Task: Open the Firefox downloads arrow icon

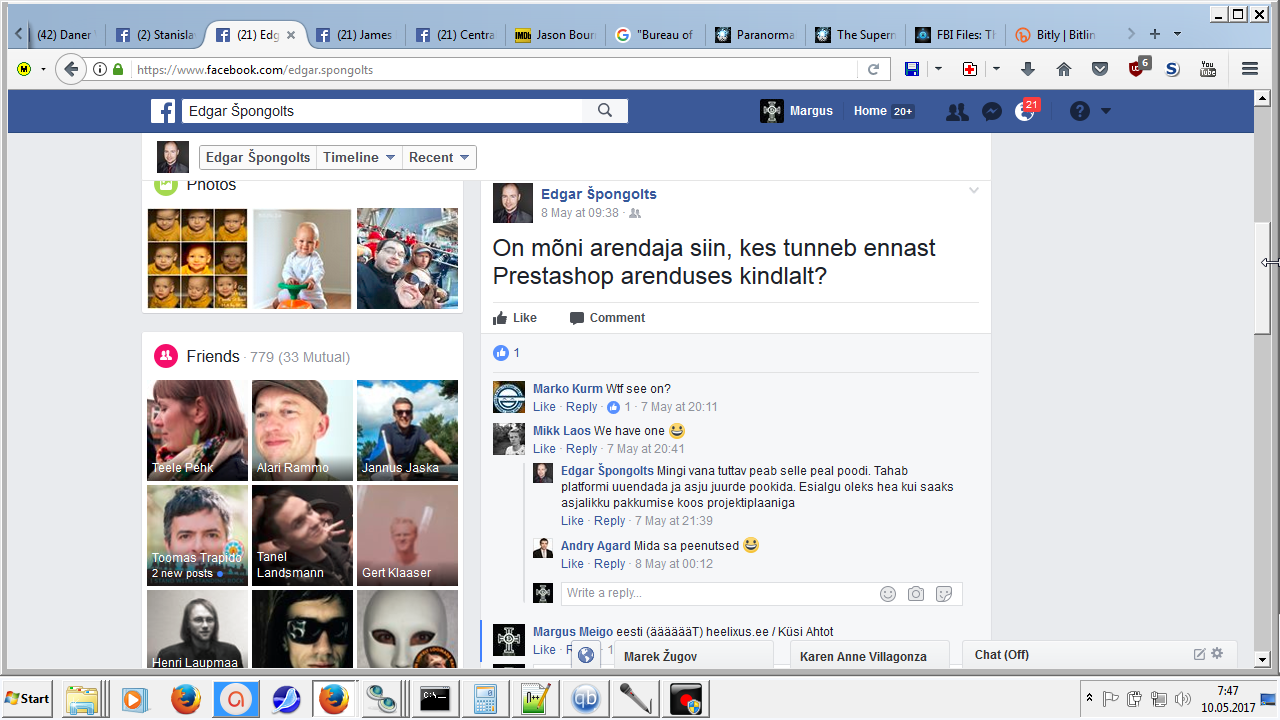Action: [1028, 69]
